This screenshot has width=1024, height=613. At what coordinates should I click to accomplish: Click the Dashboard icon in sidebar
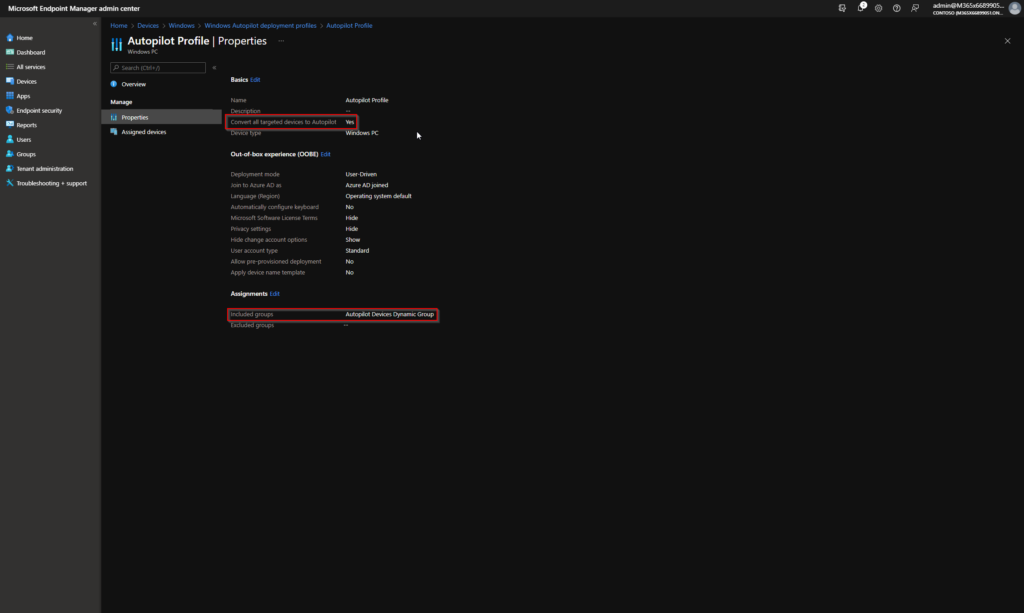tap(10, 52)
